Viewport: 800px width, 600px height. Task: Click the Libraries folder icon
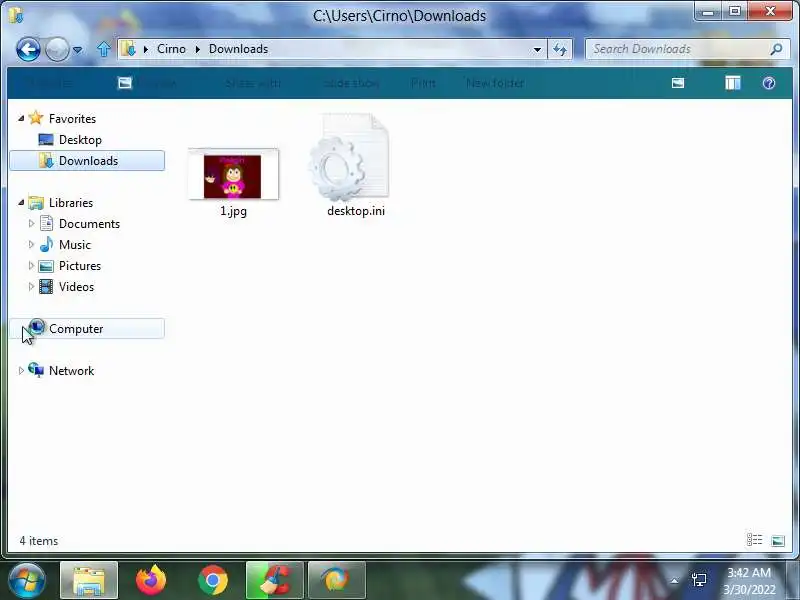click(36, 203)
